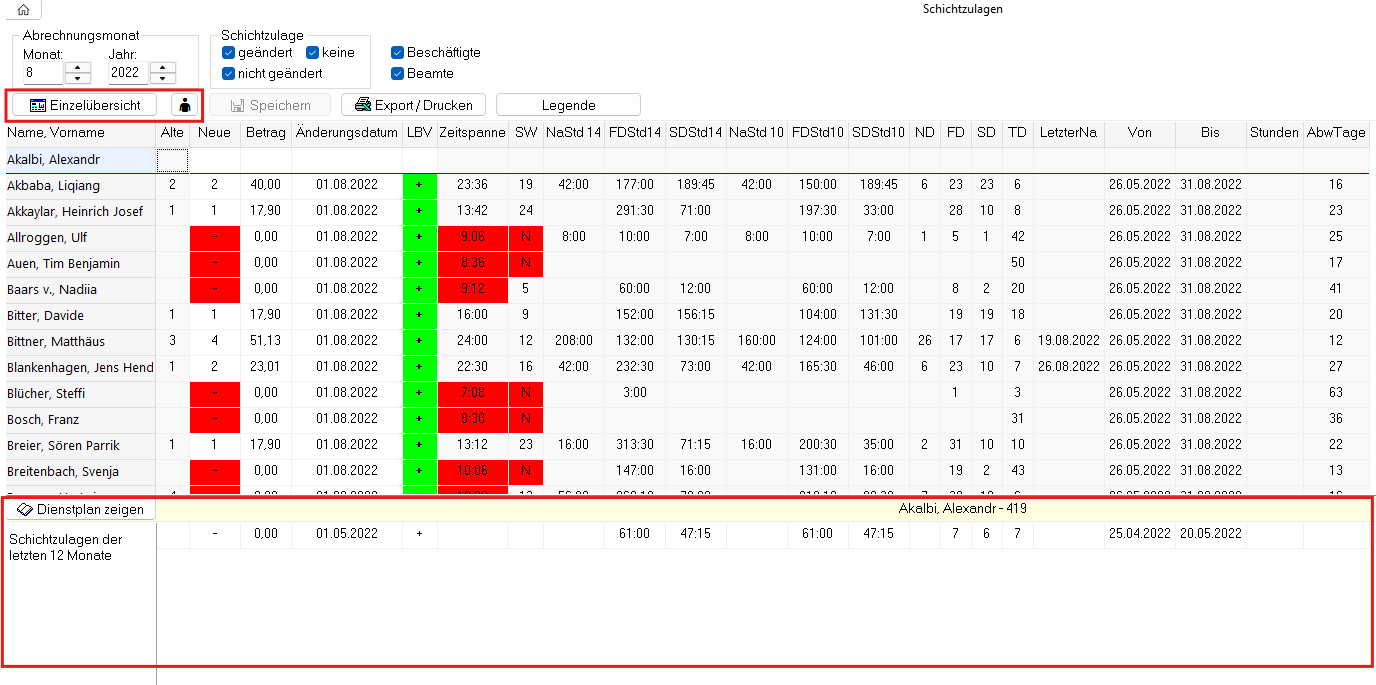
Task: Click the LBV column header
Action: 420,133
